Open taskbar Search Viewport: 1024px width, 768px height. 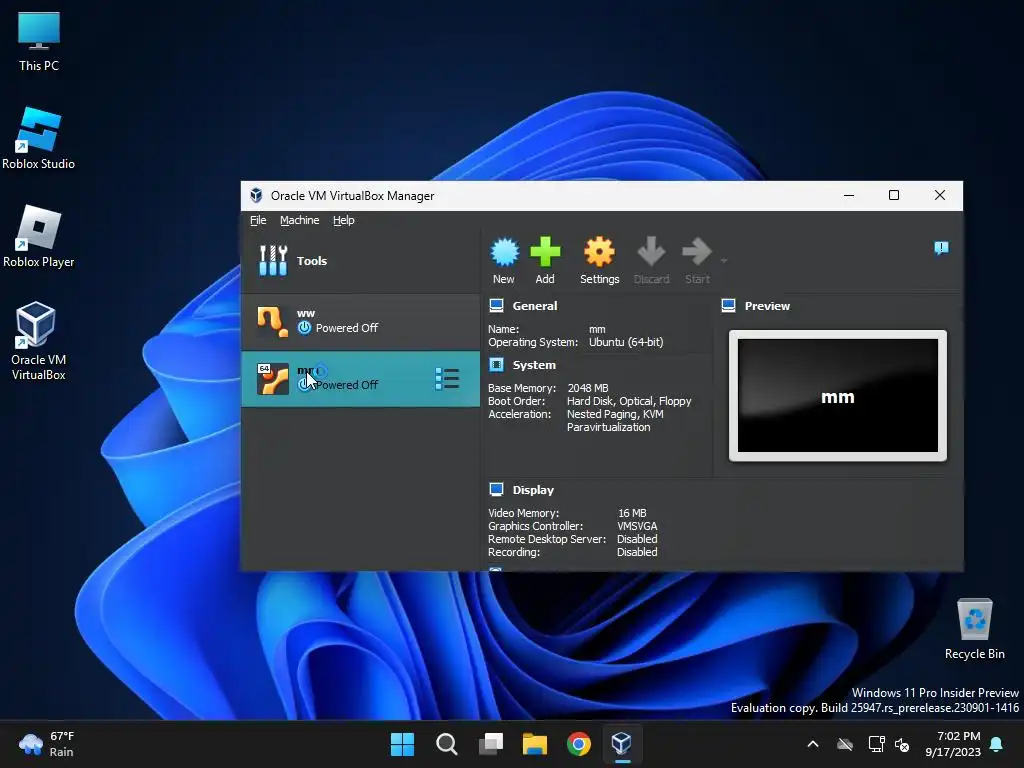(447, 744)
